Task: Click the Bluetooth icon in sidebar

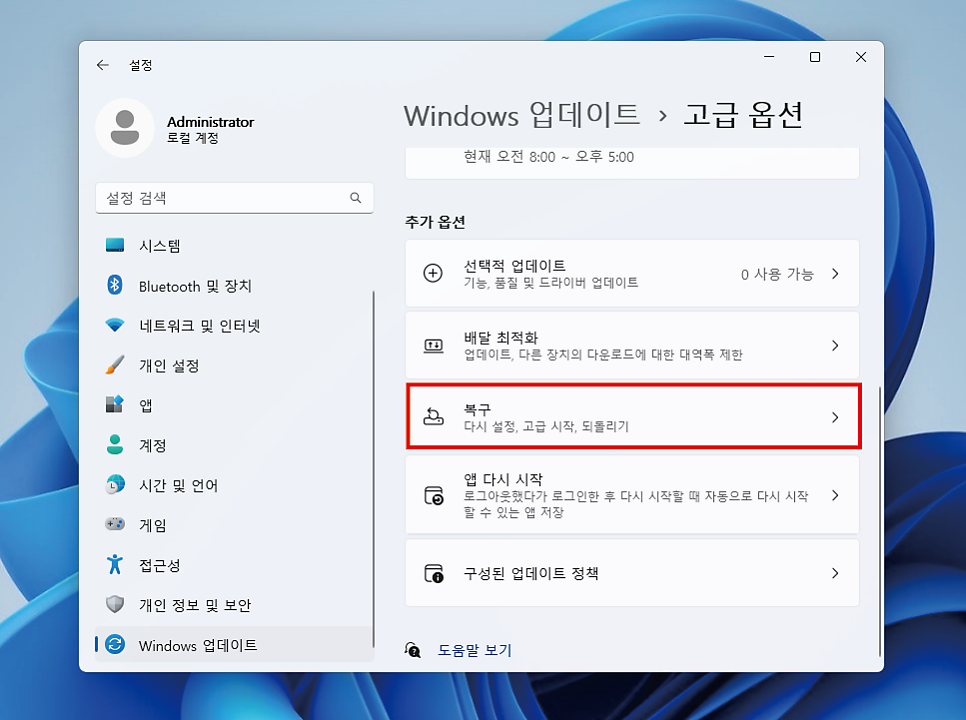Action: point(115,285)
